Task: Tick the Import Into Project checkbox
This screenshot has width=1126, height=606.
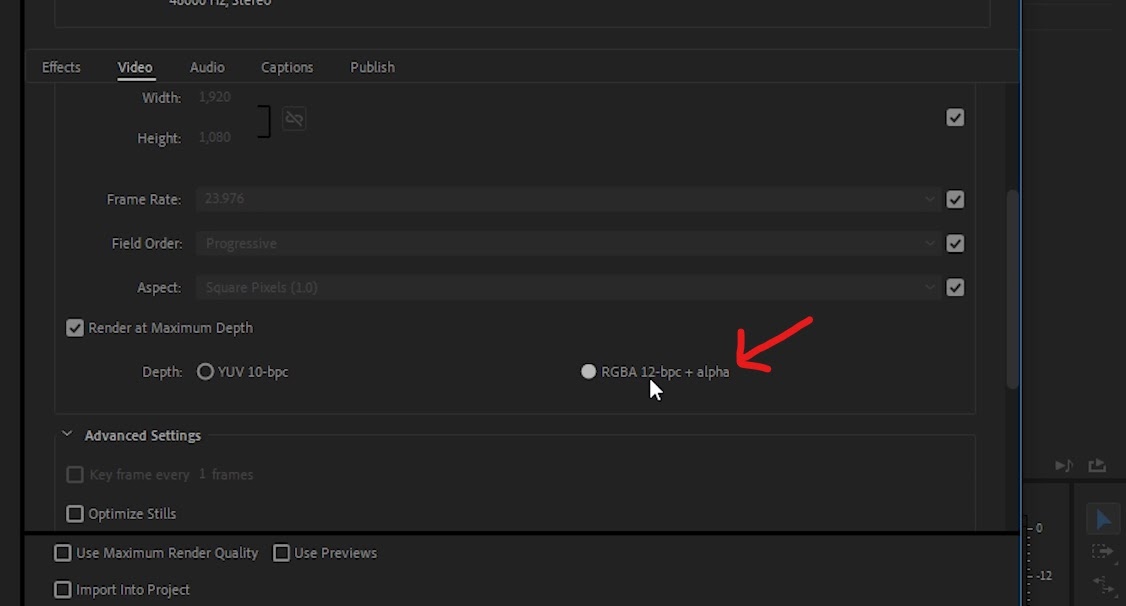Action: pyautogui.click(x=62, y=589)
